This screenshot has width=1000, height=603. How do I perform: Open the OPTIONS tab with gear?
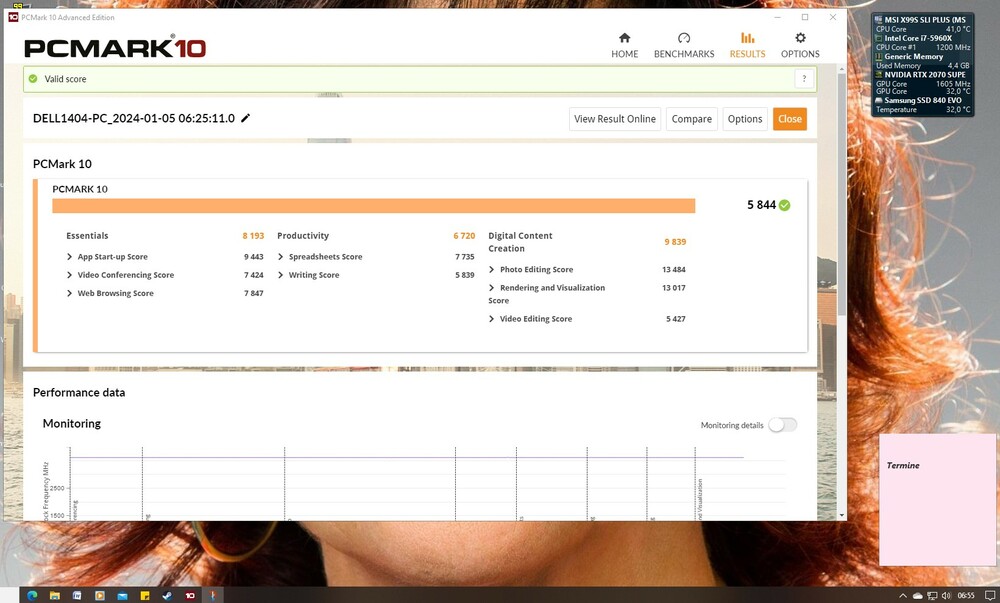[800, 46]
